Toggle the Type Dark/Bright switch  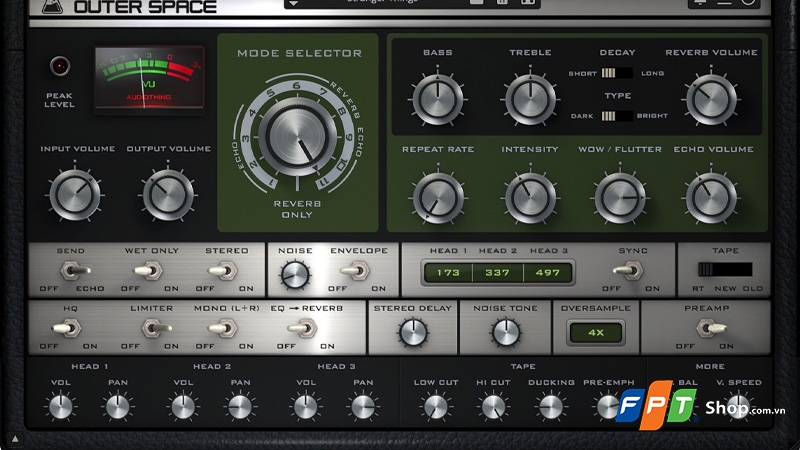click(617, 116)
